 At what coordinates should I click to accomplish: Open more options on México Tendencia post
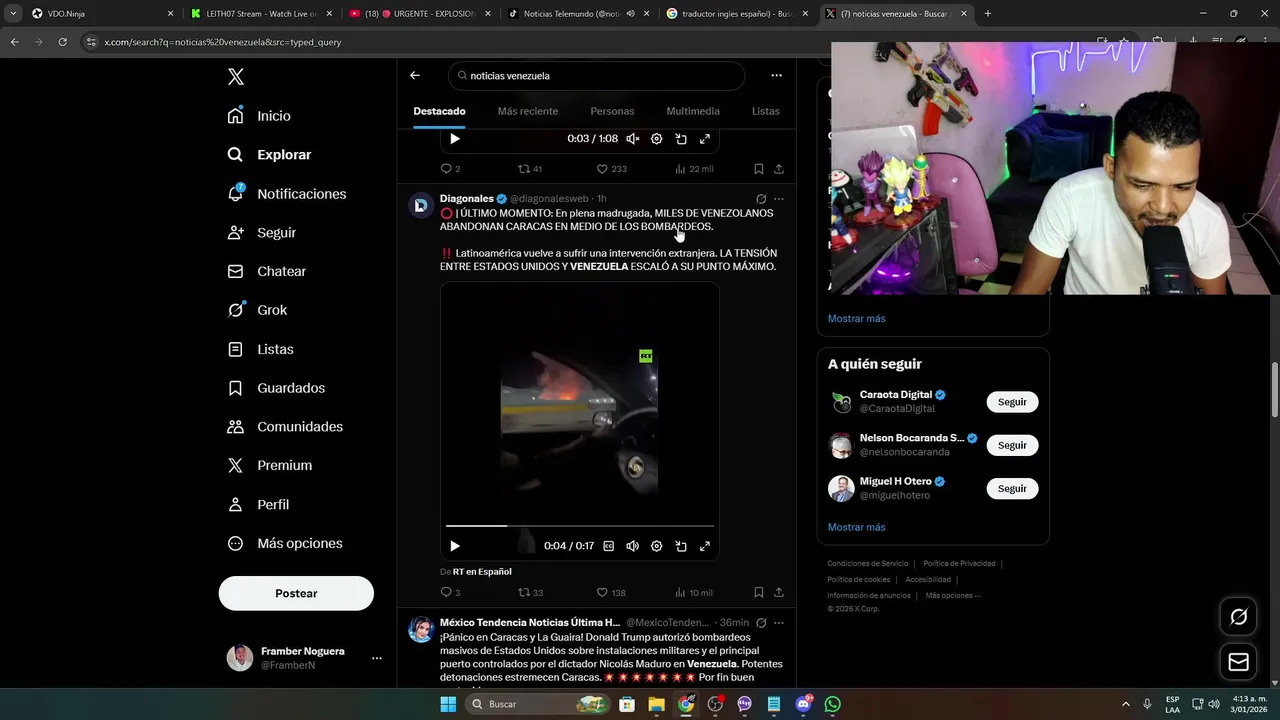(779, 622)
